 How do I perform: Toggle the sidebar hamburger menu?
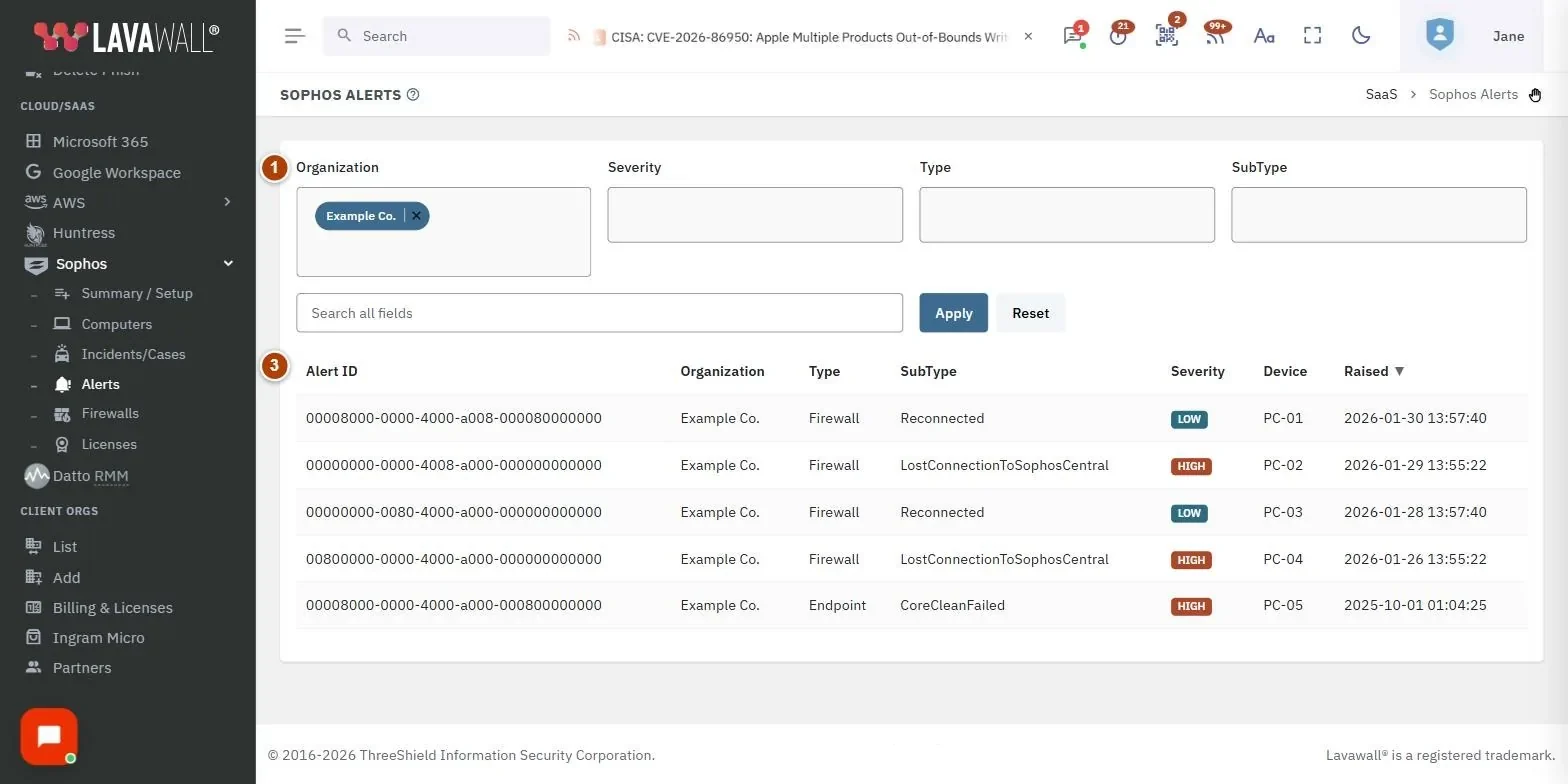click(x=294, y=36)
